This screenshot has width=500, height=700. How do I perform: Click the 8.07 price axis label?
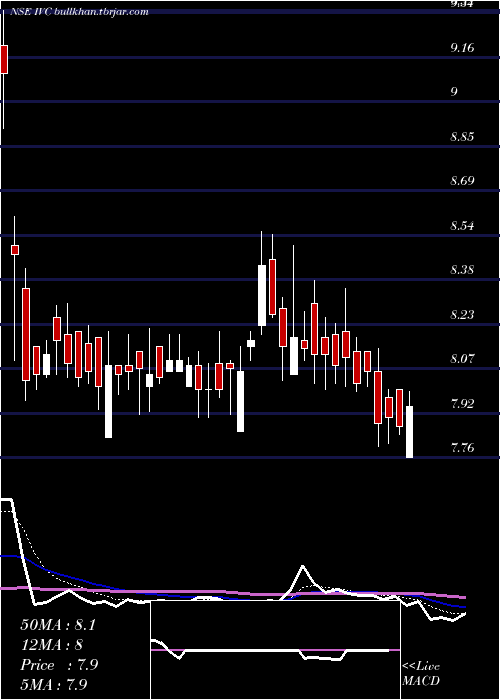pos(462,358)
